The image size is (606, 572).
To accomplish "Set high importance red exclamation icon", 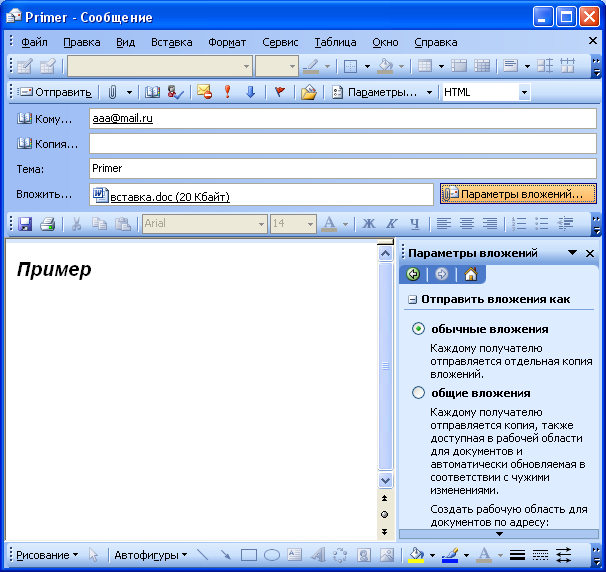I will point(227,92).
